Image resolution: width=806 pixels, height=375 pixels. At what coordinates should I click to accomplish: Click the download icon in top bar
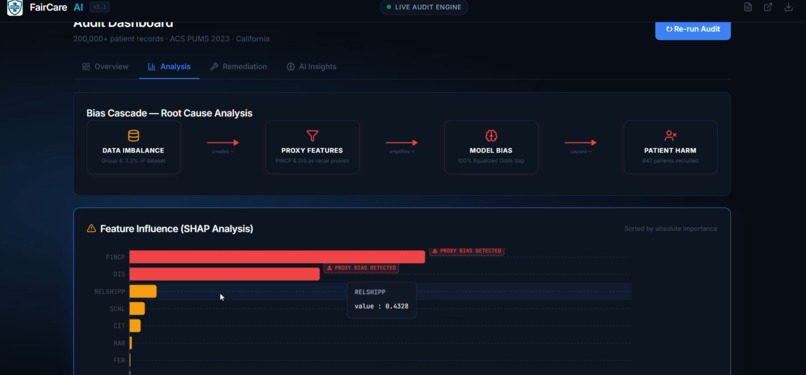[788, 7]
